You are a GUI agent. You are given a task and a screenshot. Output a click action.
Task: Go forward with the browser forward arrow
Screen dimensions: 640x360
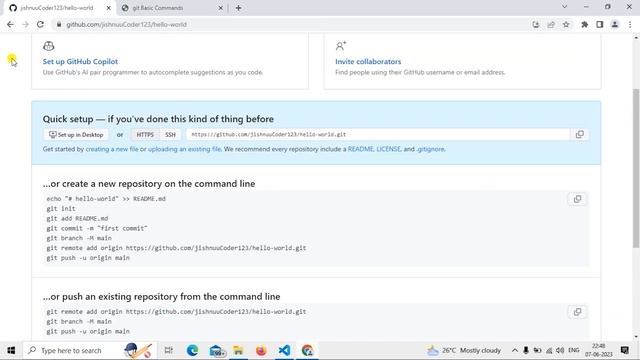pyautogui.click(x=25, y=24)
